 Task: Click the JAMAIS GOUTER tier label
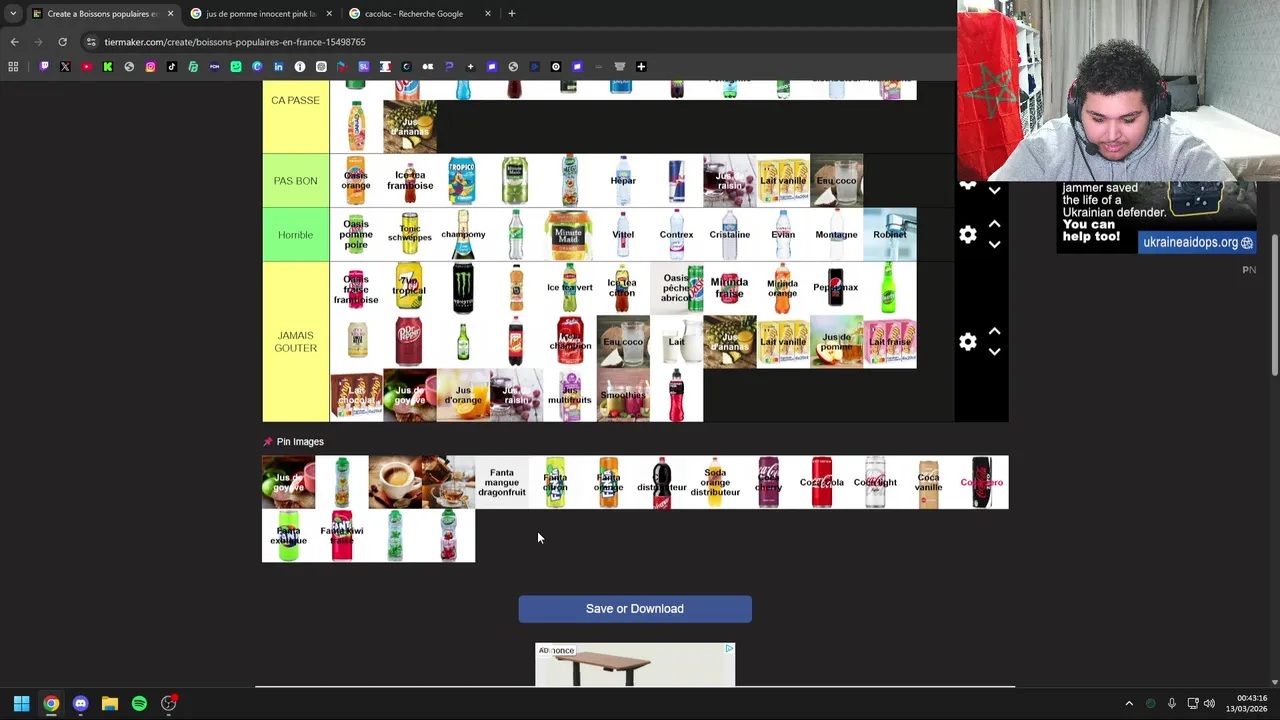click(x=295, y=342)
